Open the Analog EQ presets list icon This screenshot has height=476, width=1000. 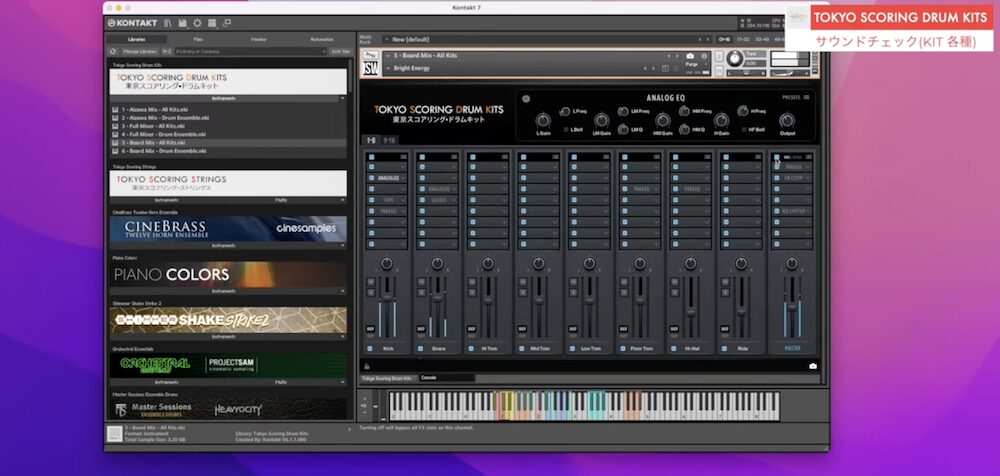[807, 98]
